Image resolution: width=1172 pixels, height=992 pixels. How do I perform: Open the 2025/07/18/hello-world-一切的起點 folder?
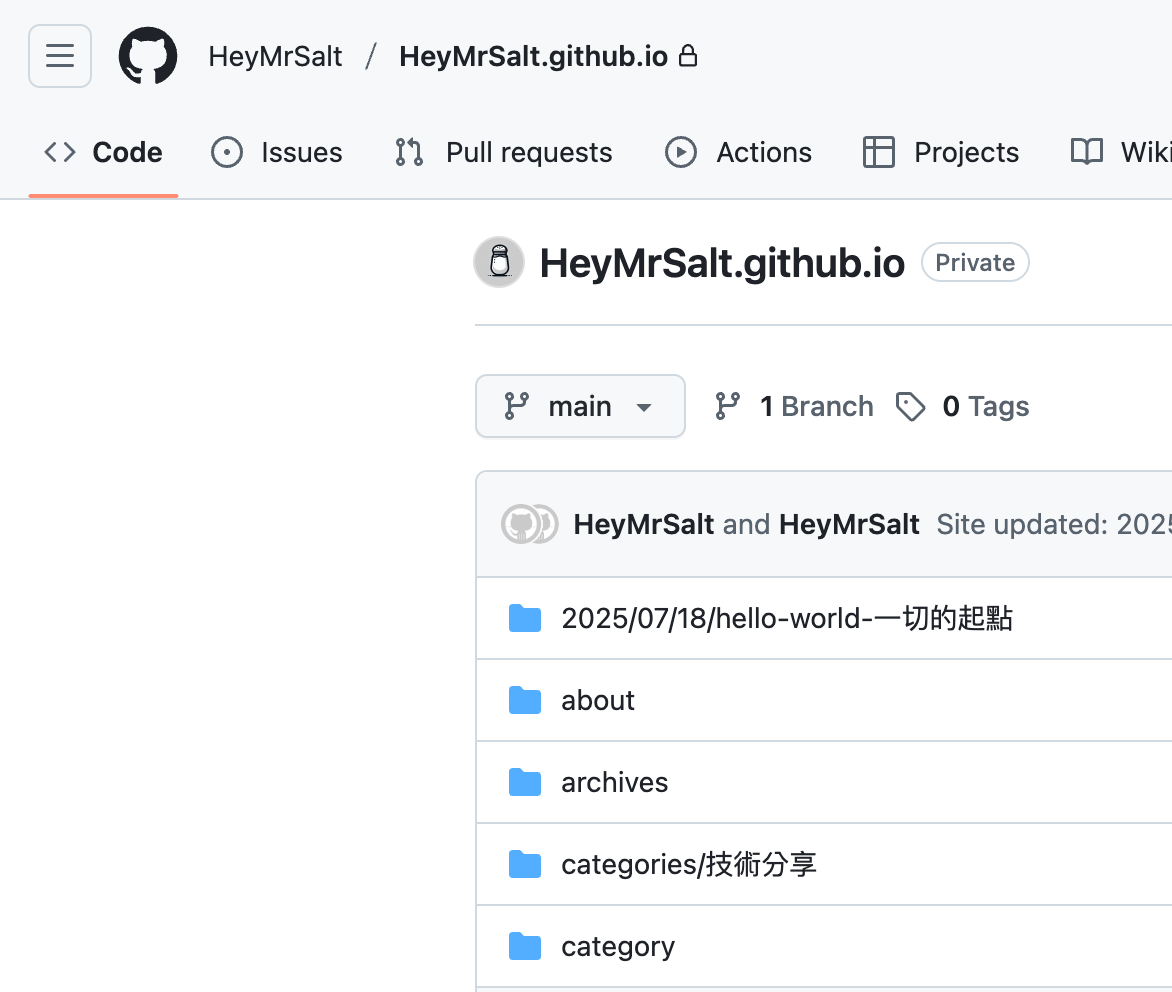787,618
